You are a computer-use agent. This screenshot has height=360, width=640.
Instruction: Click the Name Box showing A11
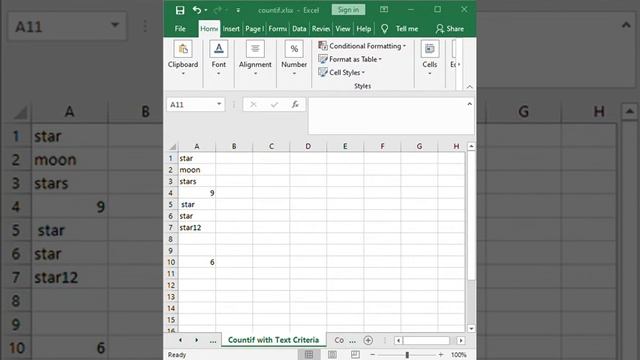click(191, 104)
